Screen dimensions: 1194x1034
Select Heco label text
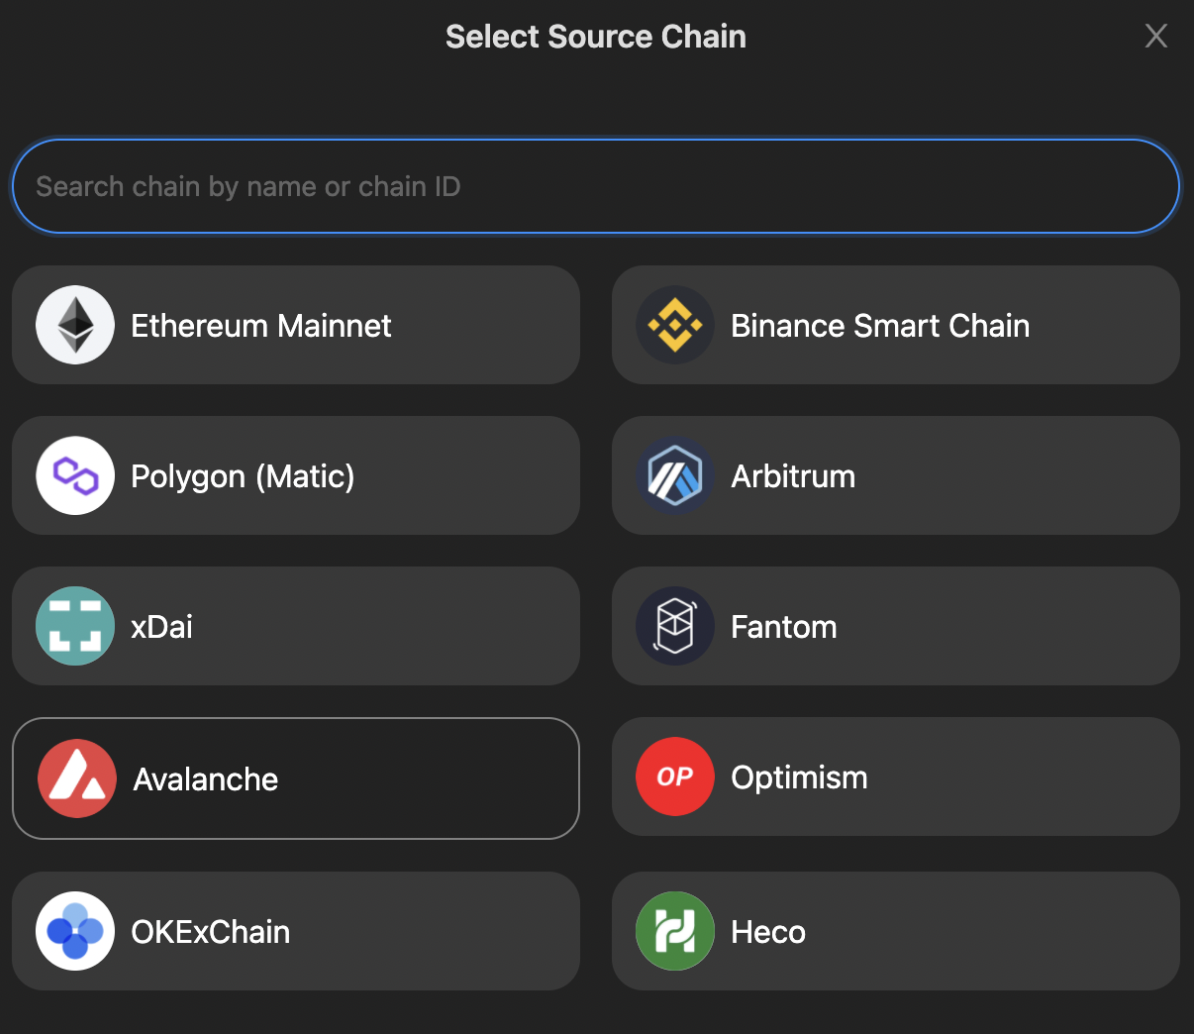[768, 932]
